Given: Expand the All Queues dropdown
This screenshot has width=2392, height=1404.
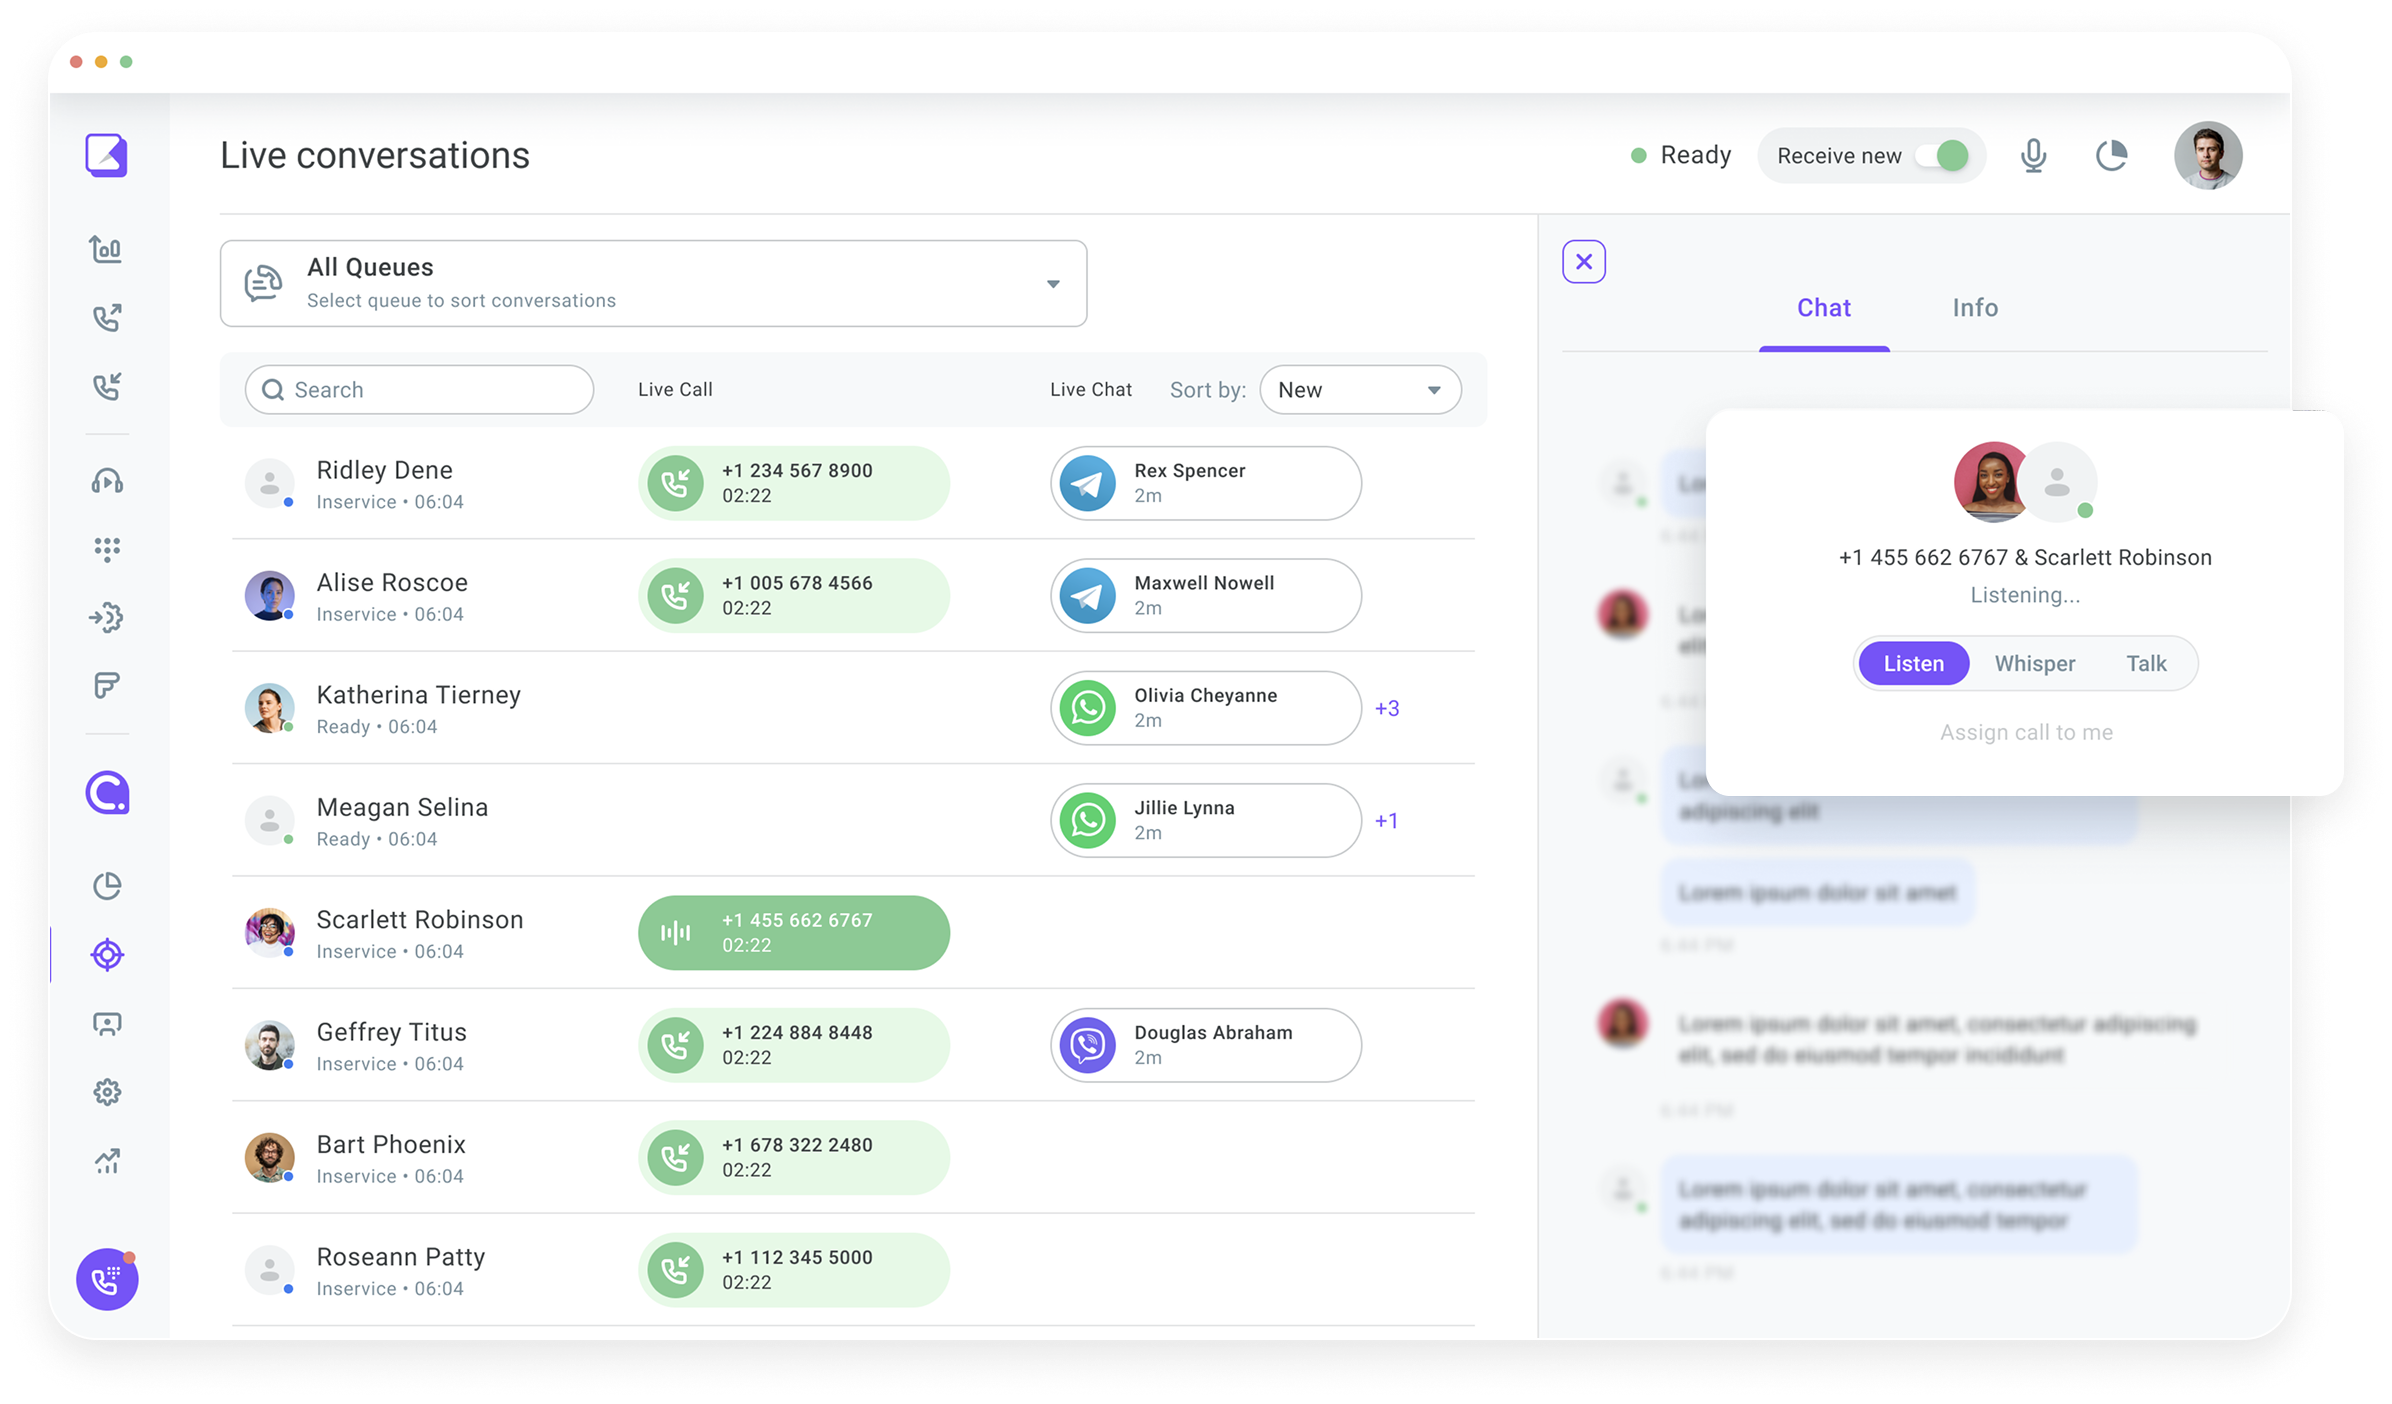Looking at the screenshot, I should 653,283.
